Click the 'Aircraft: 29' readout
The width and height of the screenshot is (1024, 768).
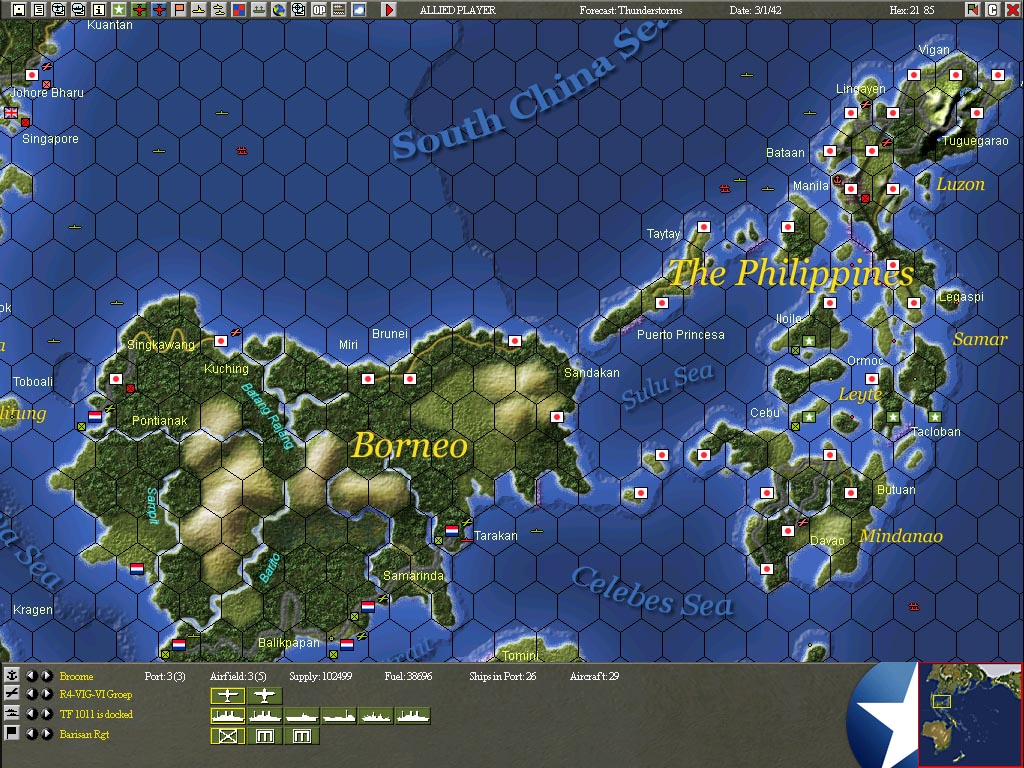(x=594, y=676)
